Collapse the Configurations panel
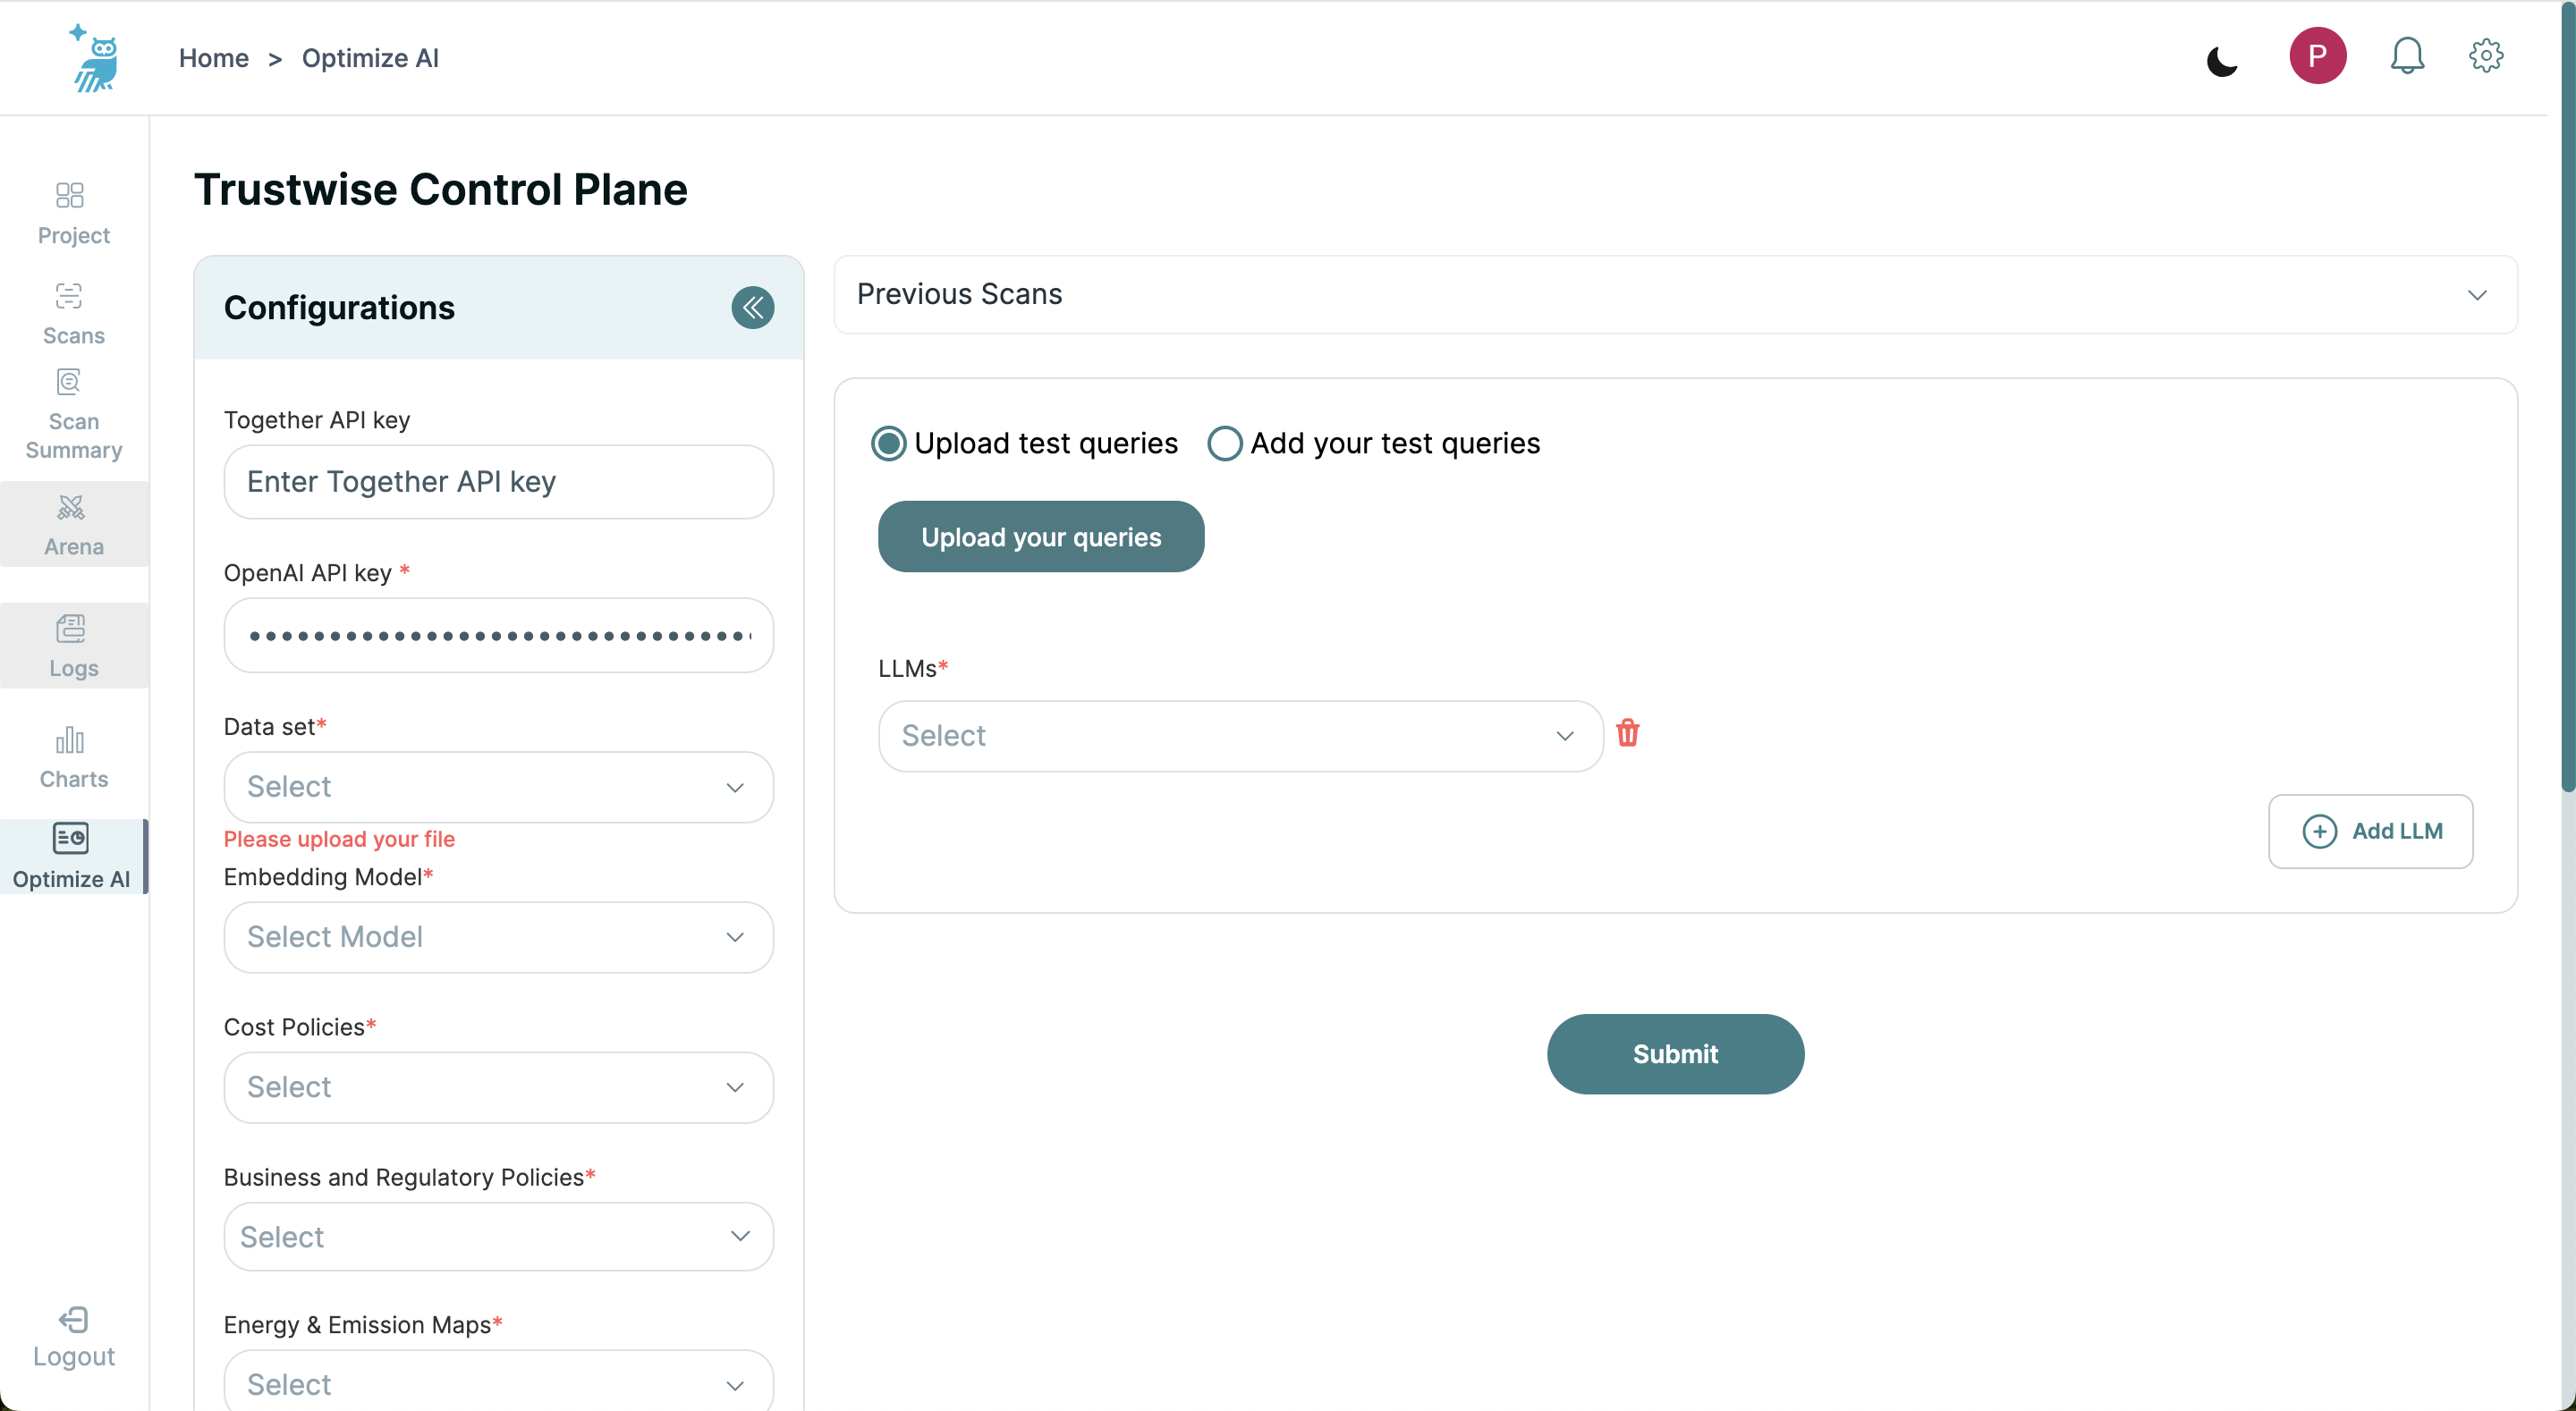 click(x=752, y=308)
